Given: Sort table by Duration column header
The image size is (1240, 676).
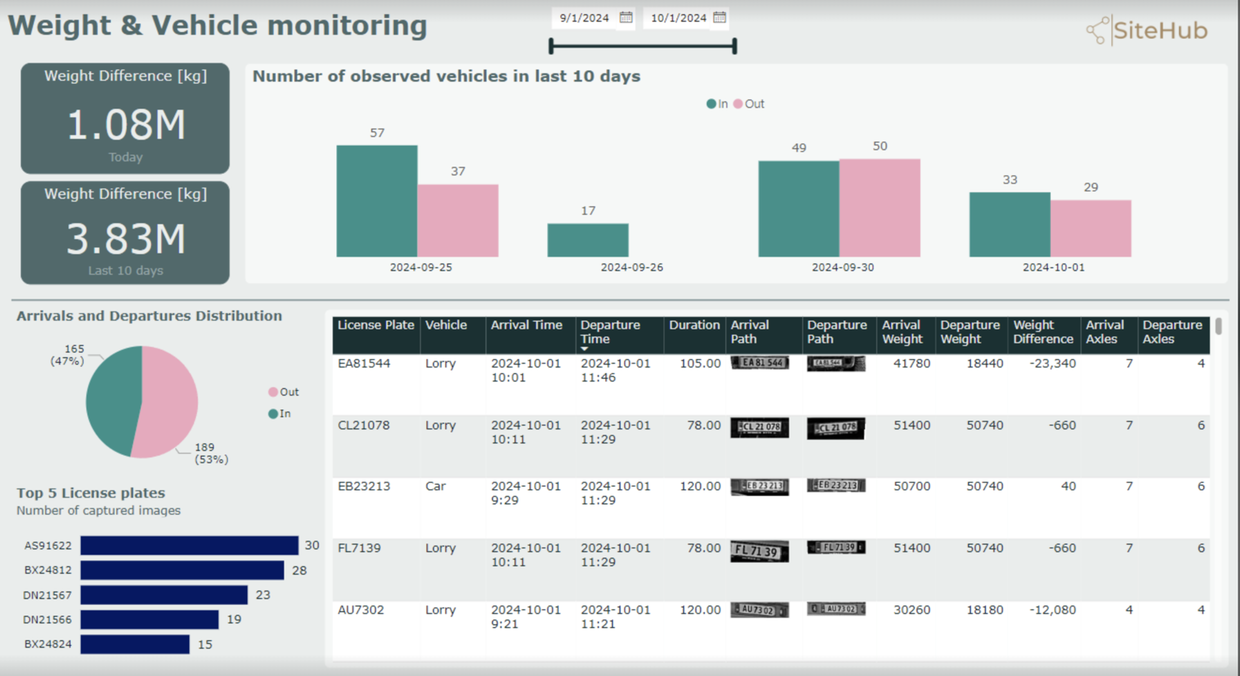Looking at the screenshot, I should pyautogui.click(x=694, y=325).
